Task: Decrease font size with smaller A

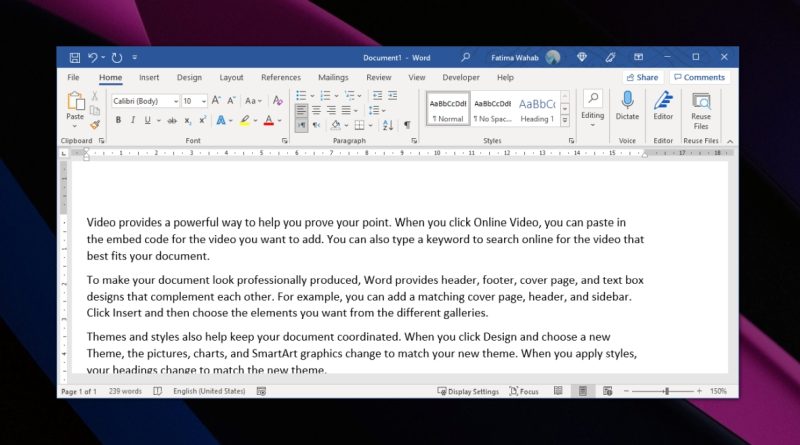Action: (x=232, y=101)
